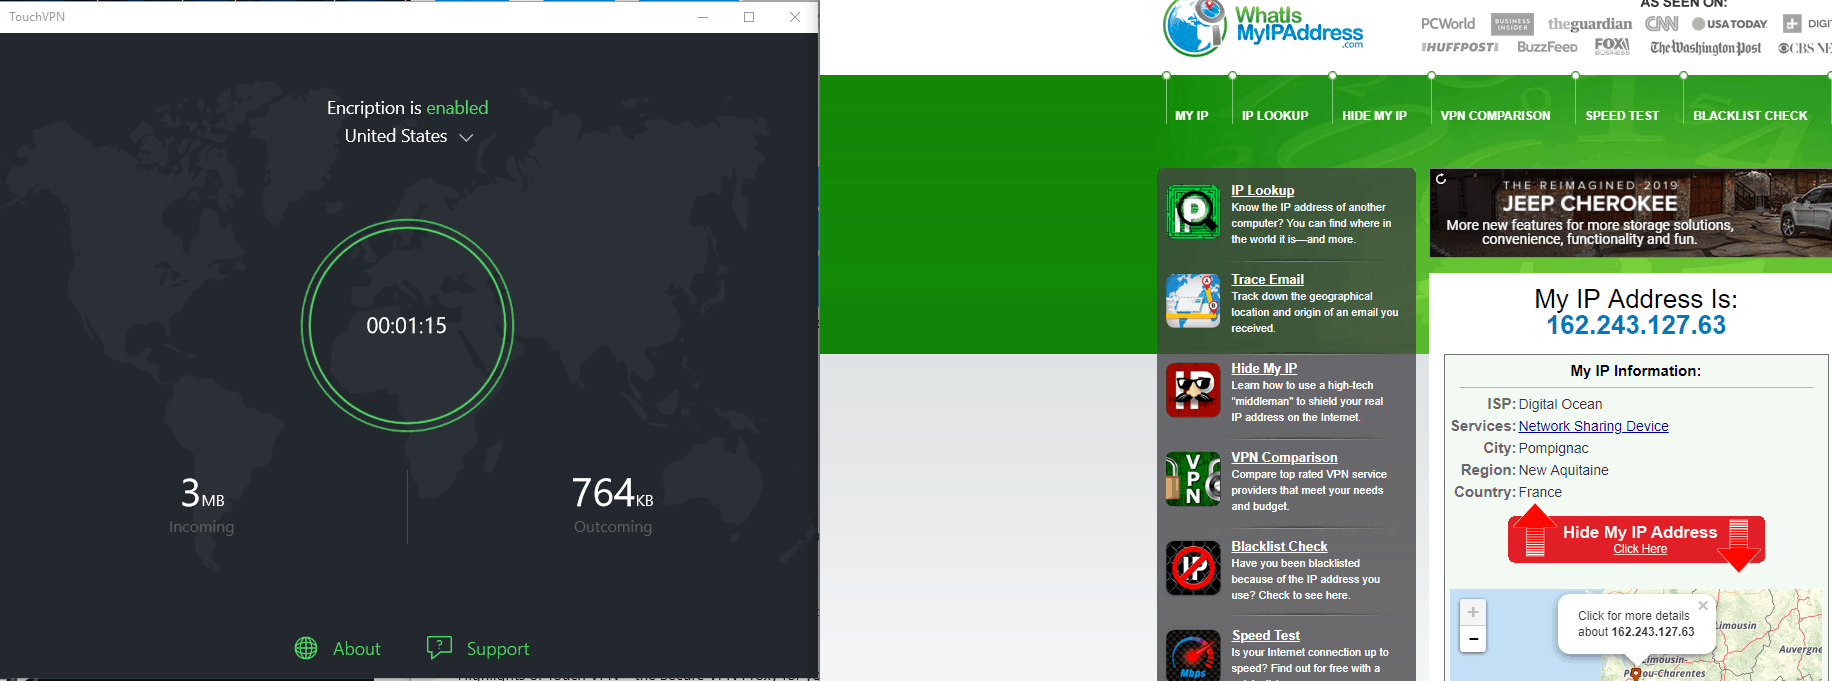Click the USA TODAY press logo

click(x=1729, y=24)
